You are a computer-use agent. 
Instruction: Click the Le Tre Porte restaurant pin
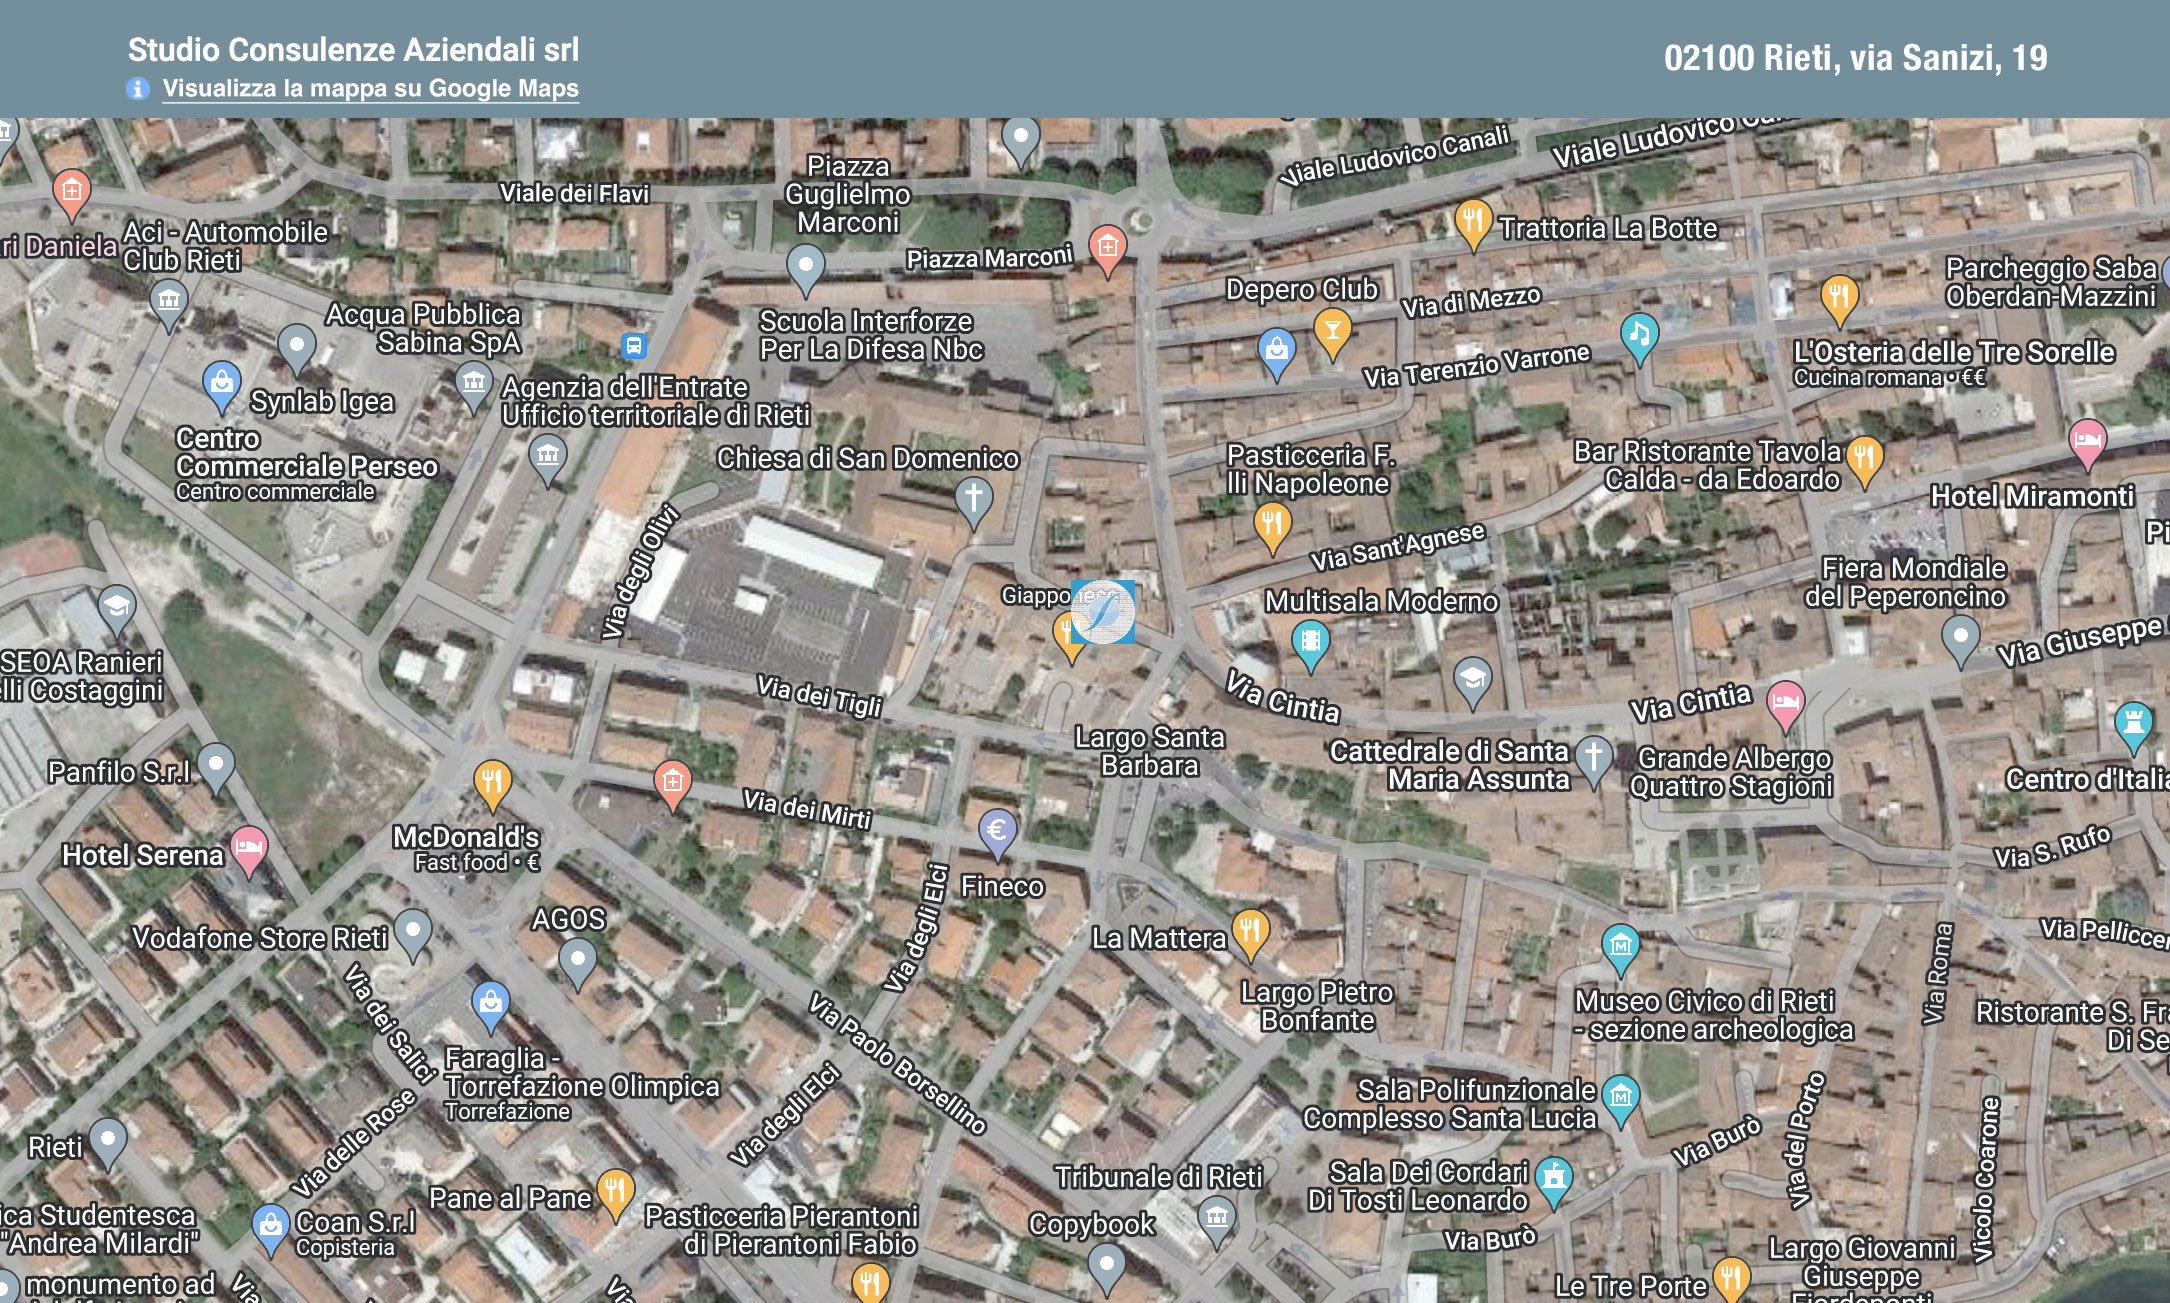pyautogui.click(x=1731, y=1279)
